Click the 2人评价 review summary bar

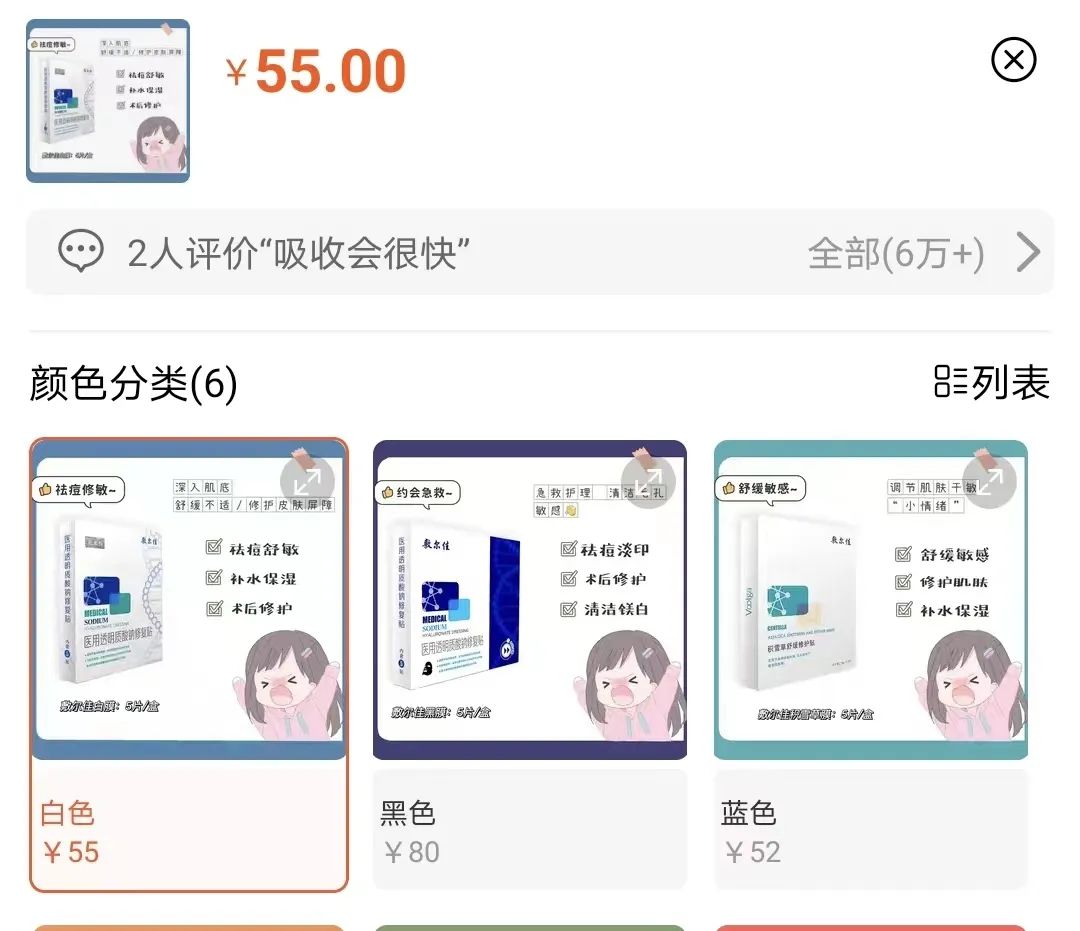[540, 253]
